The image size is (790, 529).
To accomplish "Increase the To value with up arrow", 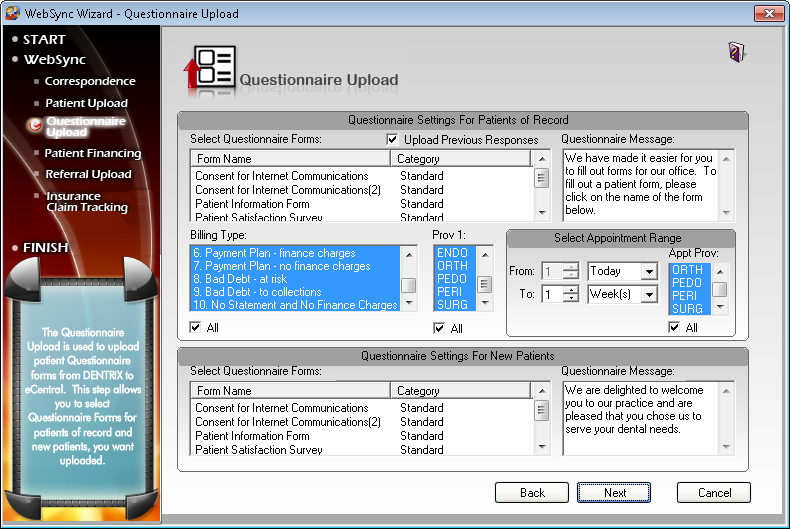I will pyautogui.click(x=570, y=290).
